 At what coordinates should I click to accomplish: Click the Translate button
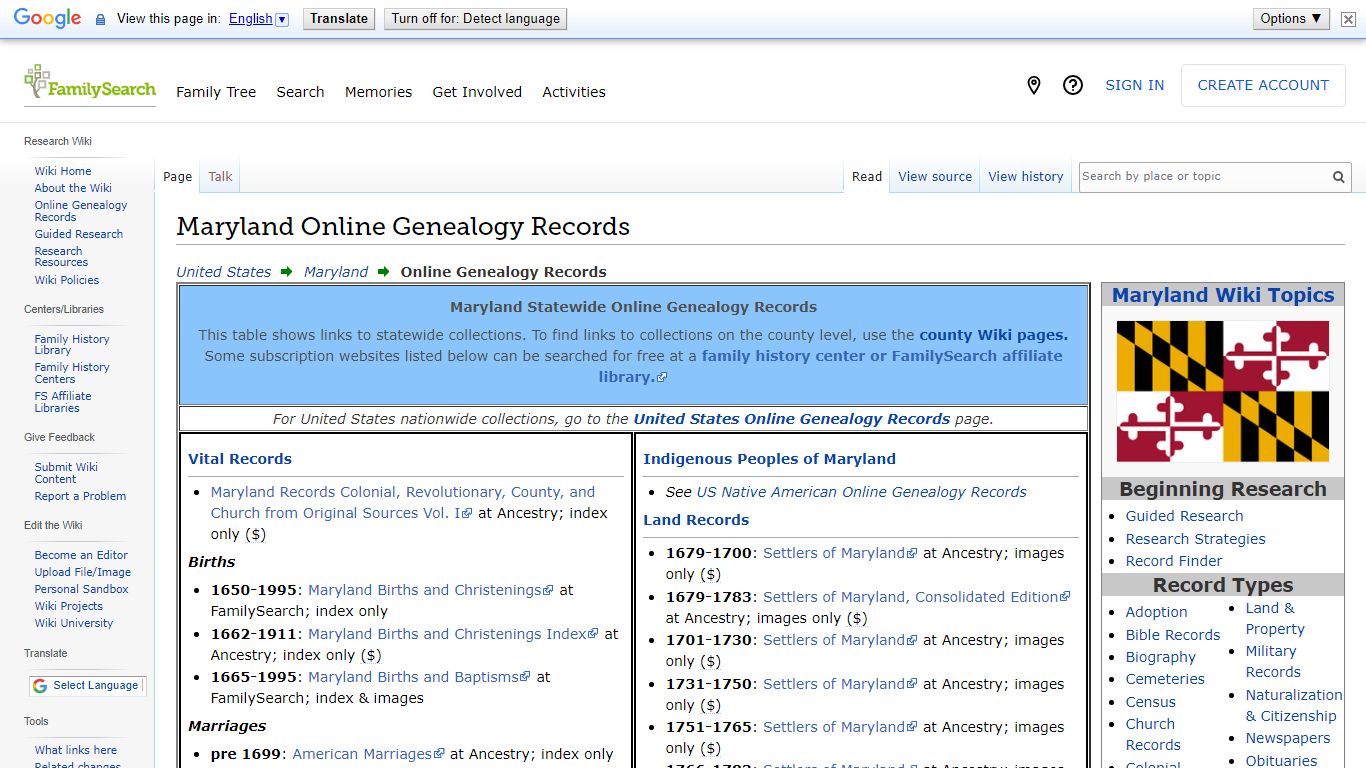click(339, 19)
